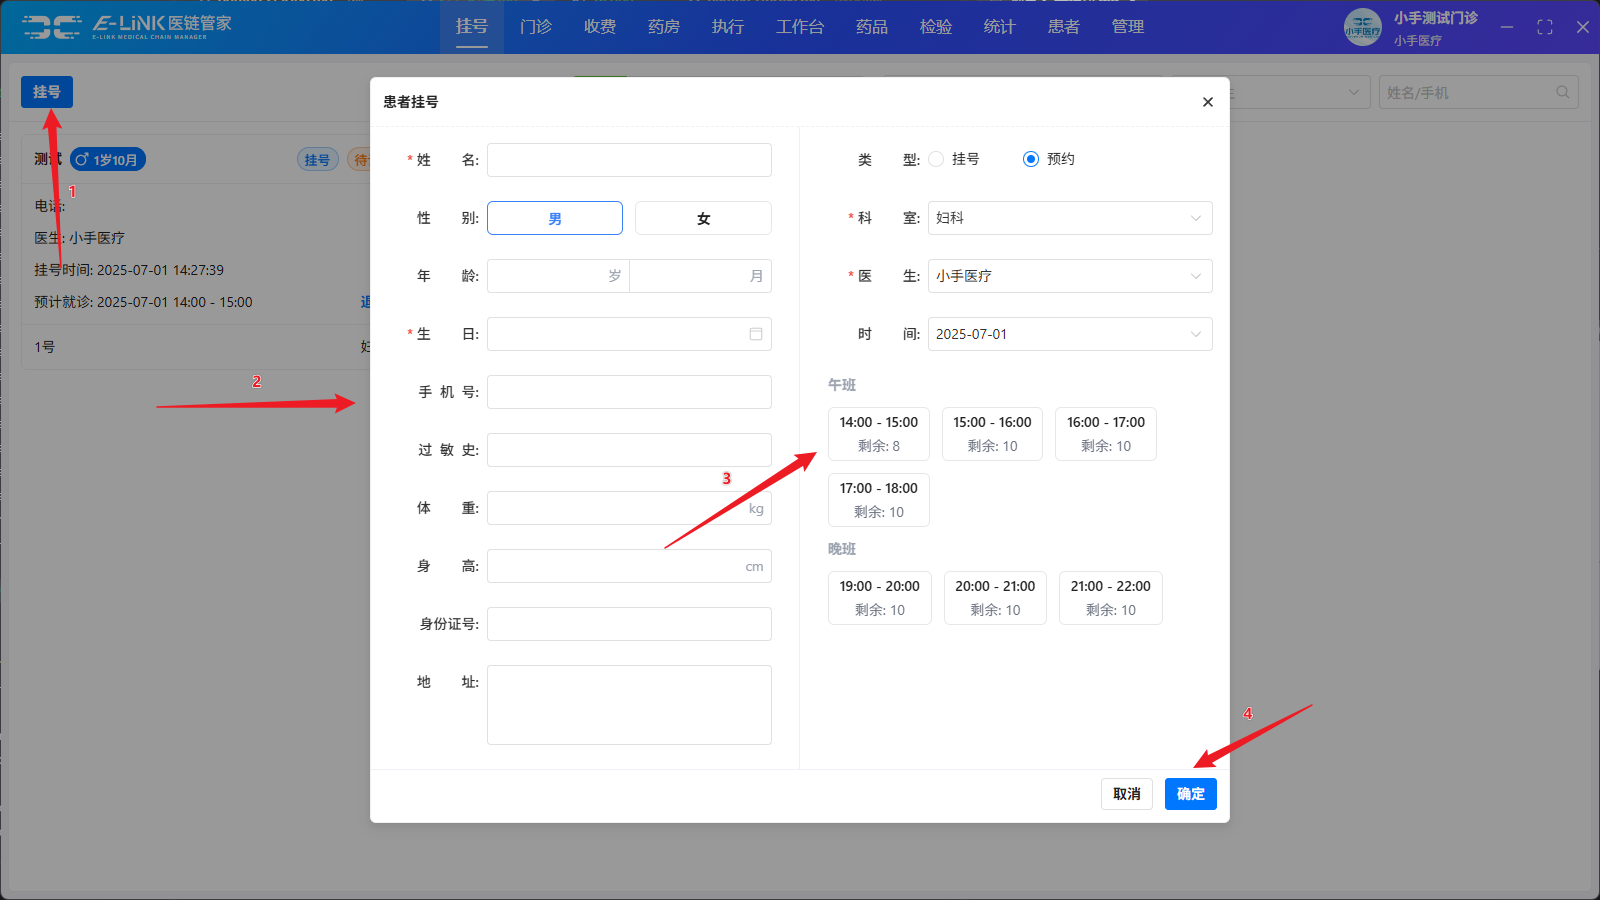The height and width of the screenshot is (900, 1600).
Task: Click the male 1岁10月 age badge
Action: (x=108, y=160)
